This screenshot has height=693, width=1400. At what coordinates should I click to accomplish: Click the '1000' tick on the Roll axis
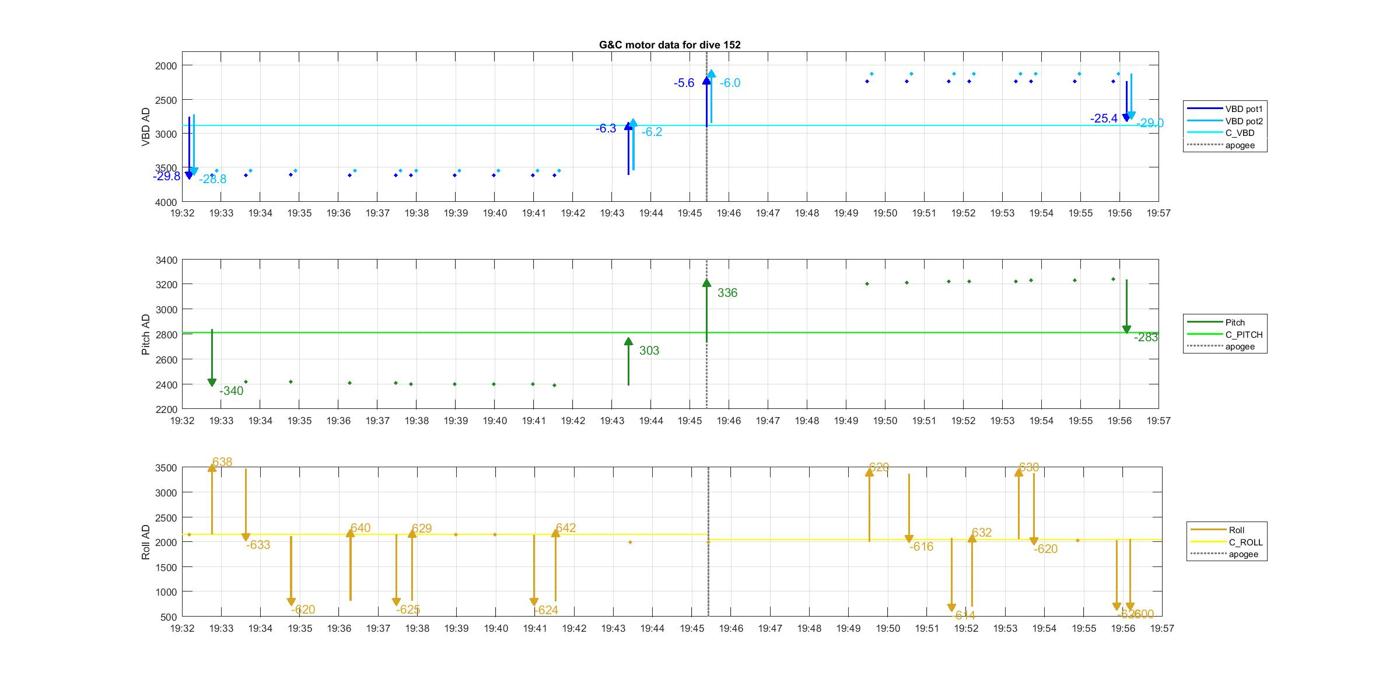click(166, 592)
